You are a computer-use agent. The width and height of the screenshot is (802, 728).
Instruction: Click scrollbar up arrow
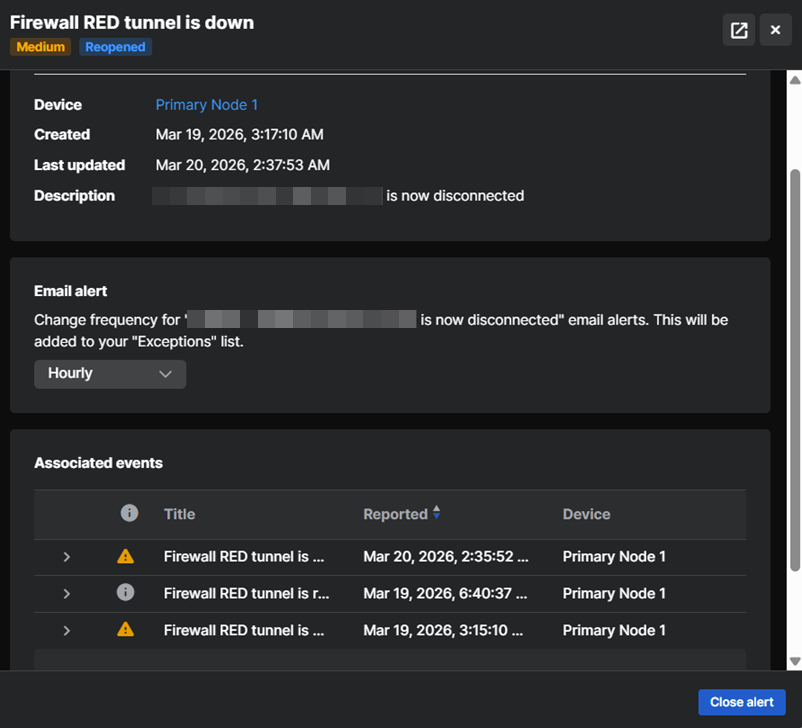click(x=795, y=80)
